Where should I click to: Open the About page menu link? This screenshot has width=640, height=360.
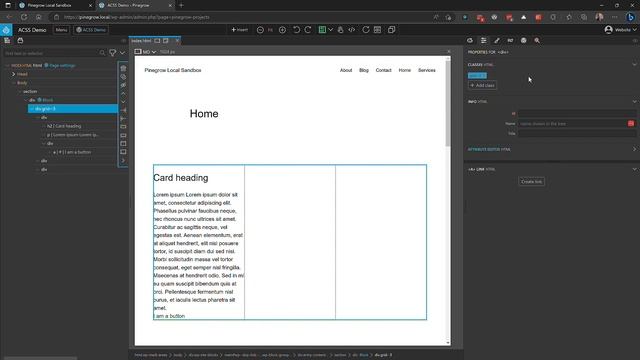tap(346, 70)
